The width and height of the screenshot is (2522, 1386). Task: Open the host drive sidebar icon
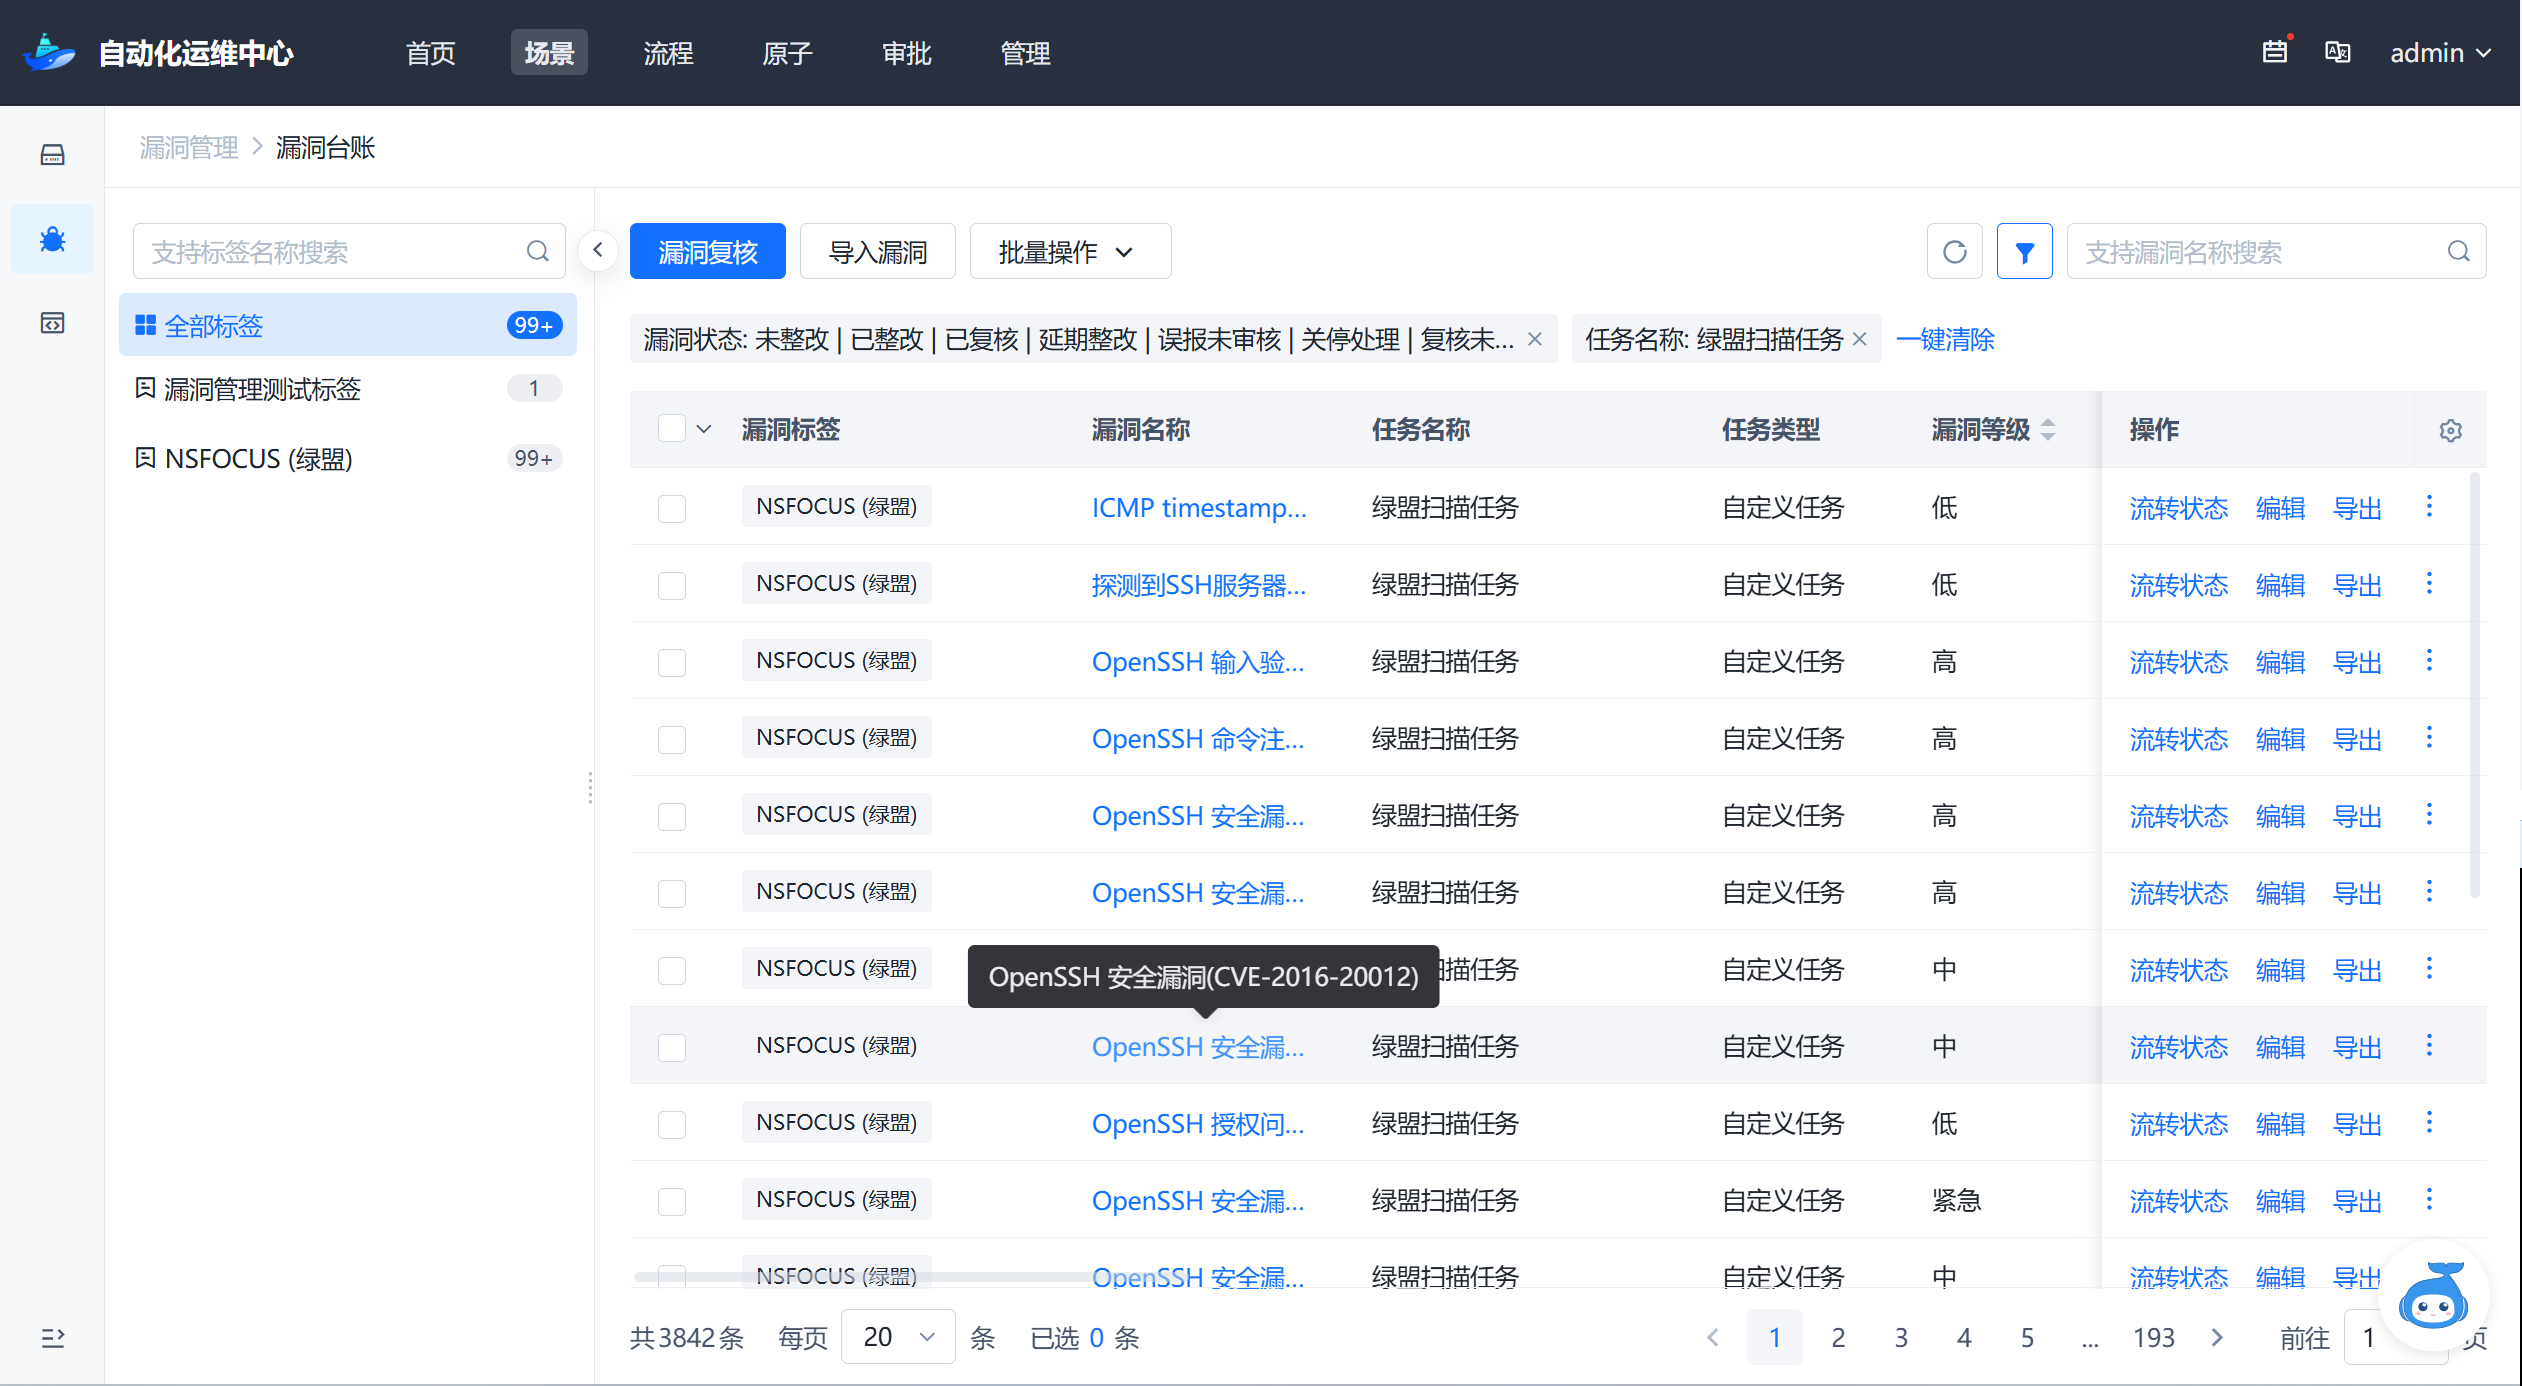(x=52, y=155)
